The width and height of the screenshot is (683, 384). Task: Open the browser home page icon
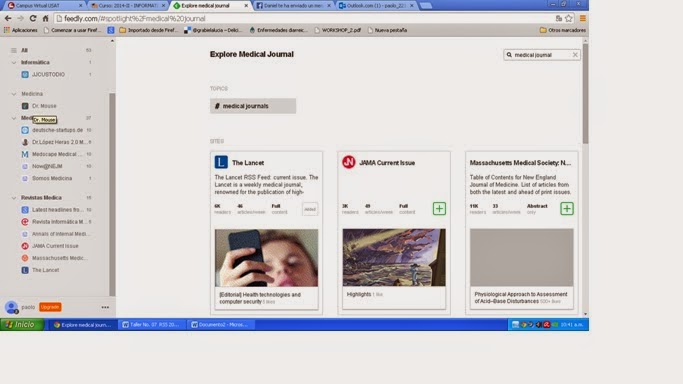pyautogui.click(x=45, y=18)
